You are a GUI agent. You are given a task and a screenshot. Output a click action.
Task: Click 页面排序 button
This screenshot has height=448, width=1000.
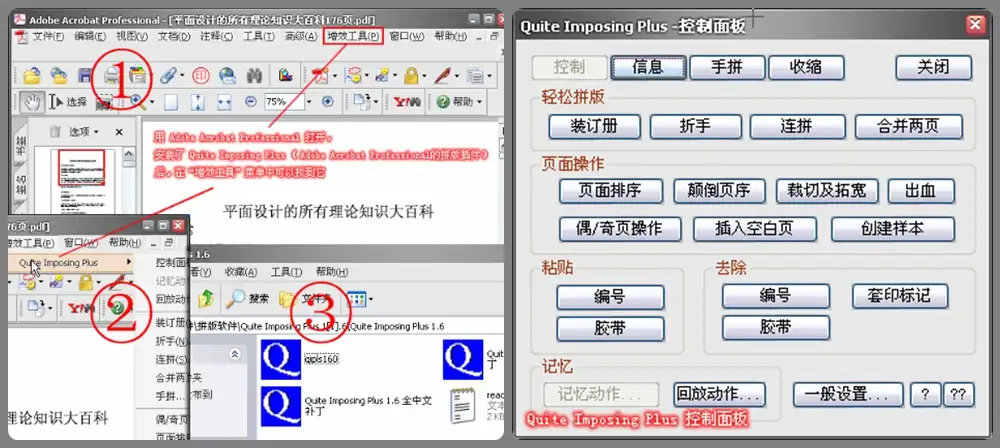[x=610, y=190]
